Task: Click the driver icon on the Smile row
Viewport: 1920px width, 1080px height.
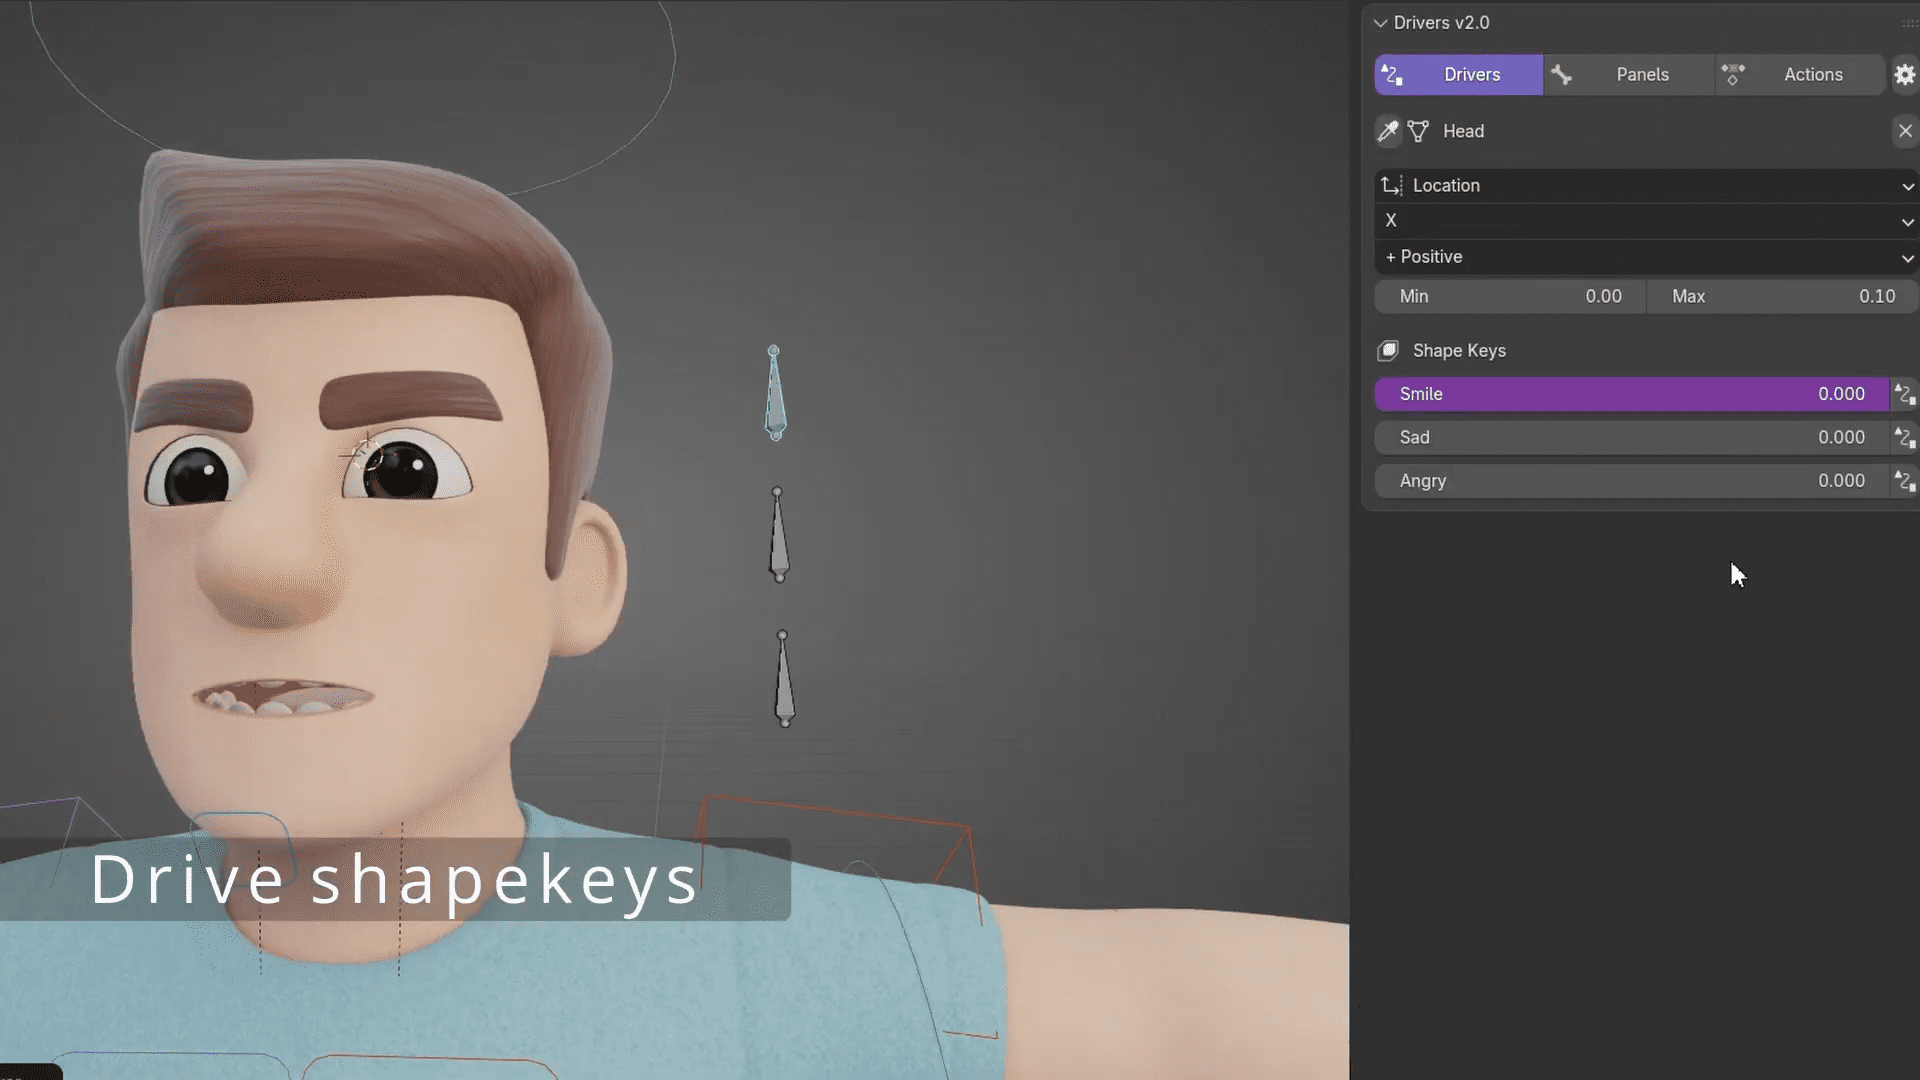Action: (1905, 394)
